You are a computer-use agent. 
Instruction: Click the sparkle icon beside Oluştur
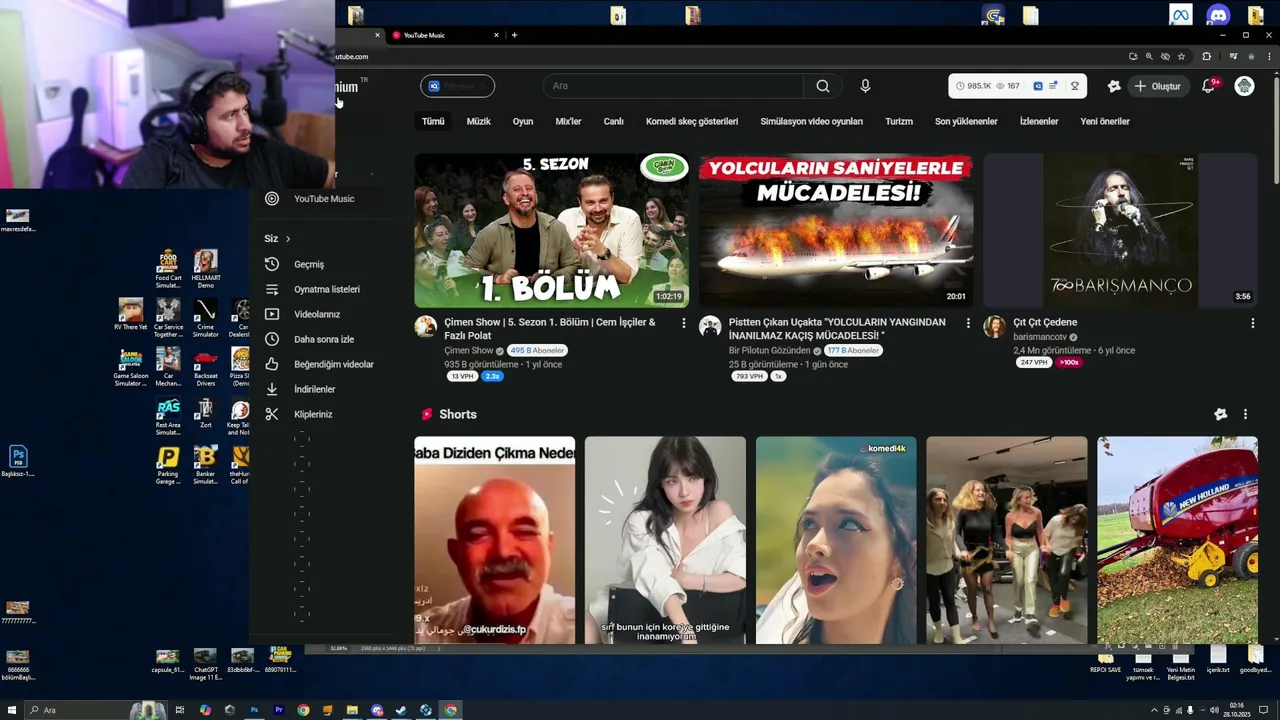coord(1114,86)
